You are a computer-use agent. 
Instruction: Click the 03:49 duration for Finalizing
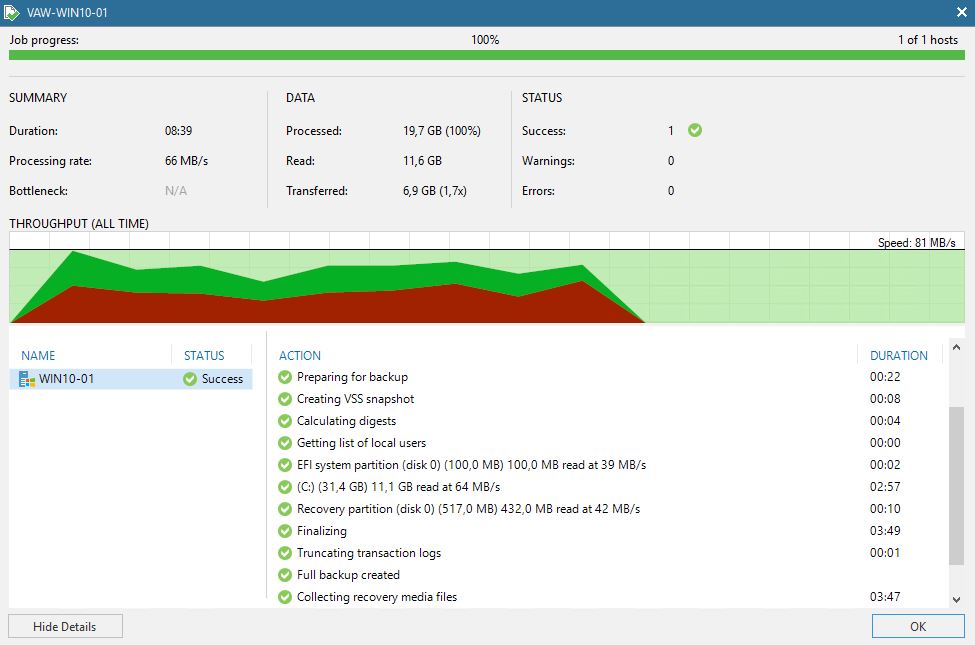point(885,531)
